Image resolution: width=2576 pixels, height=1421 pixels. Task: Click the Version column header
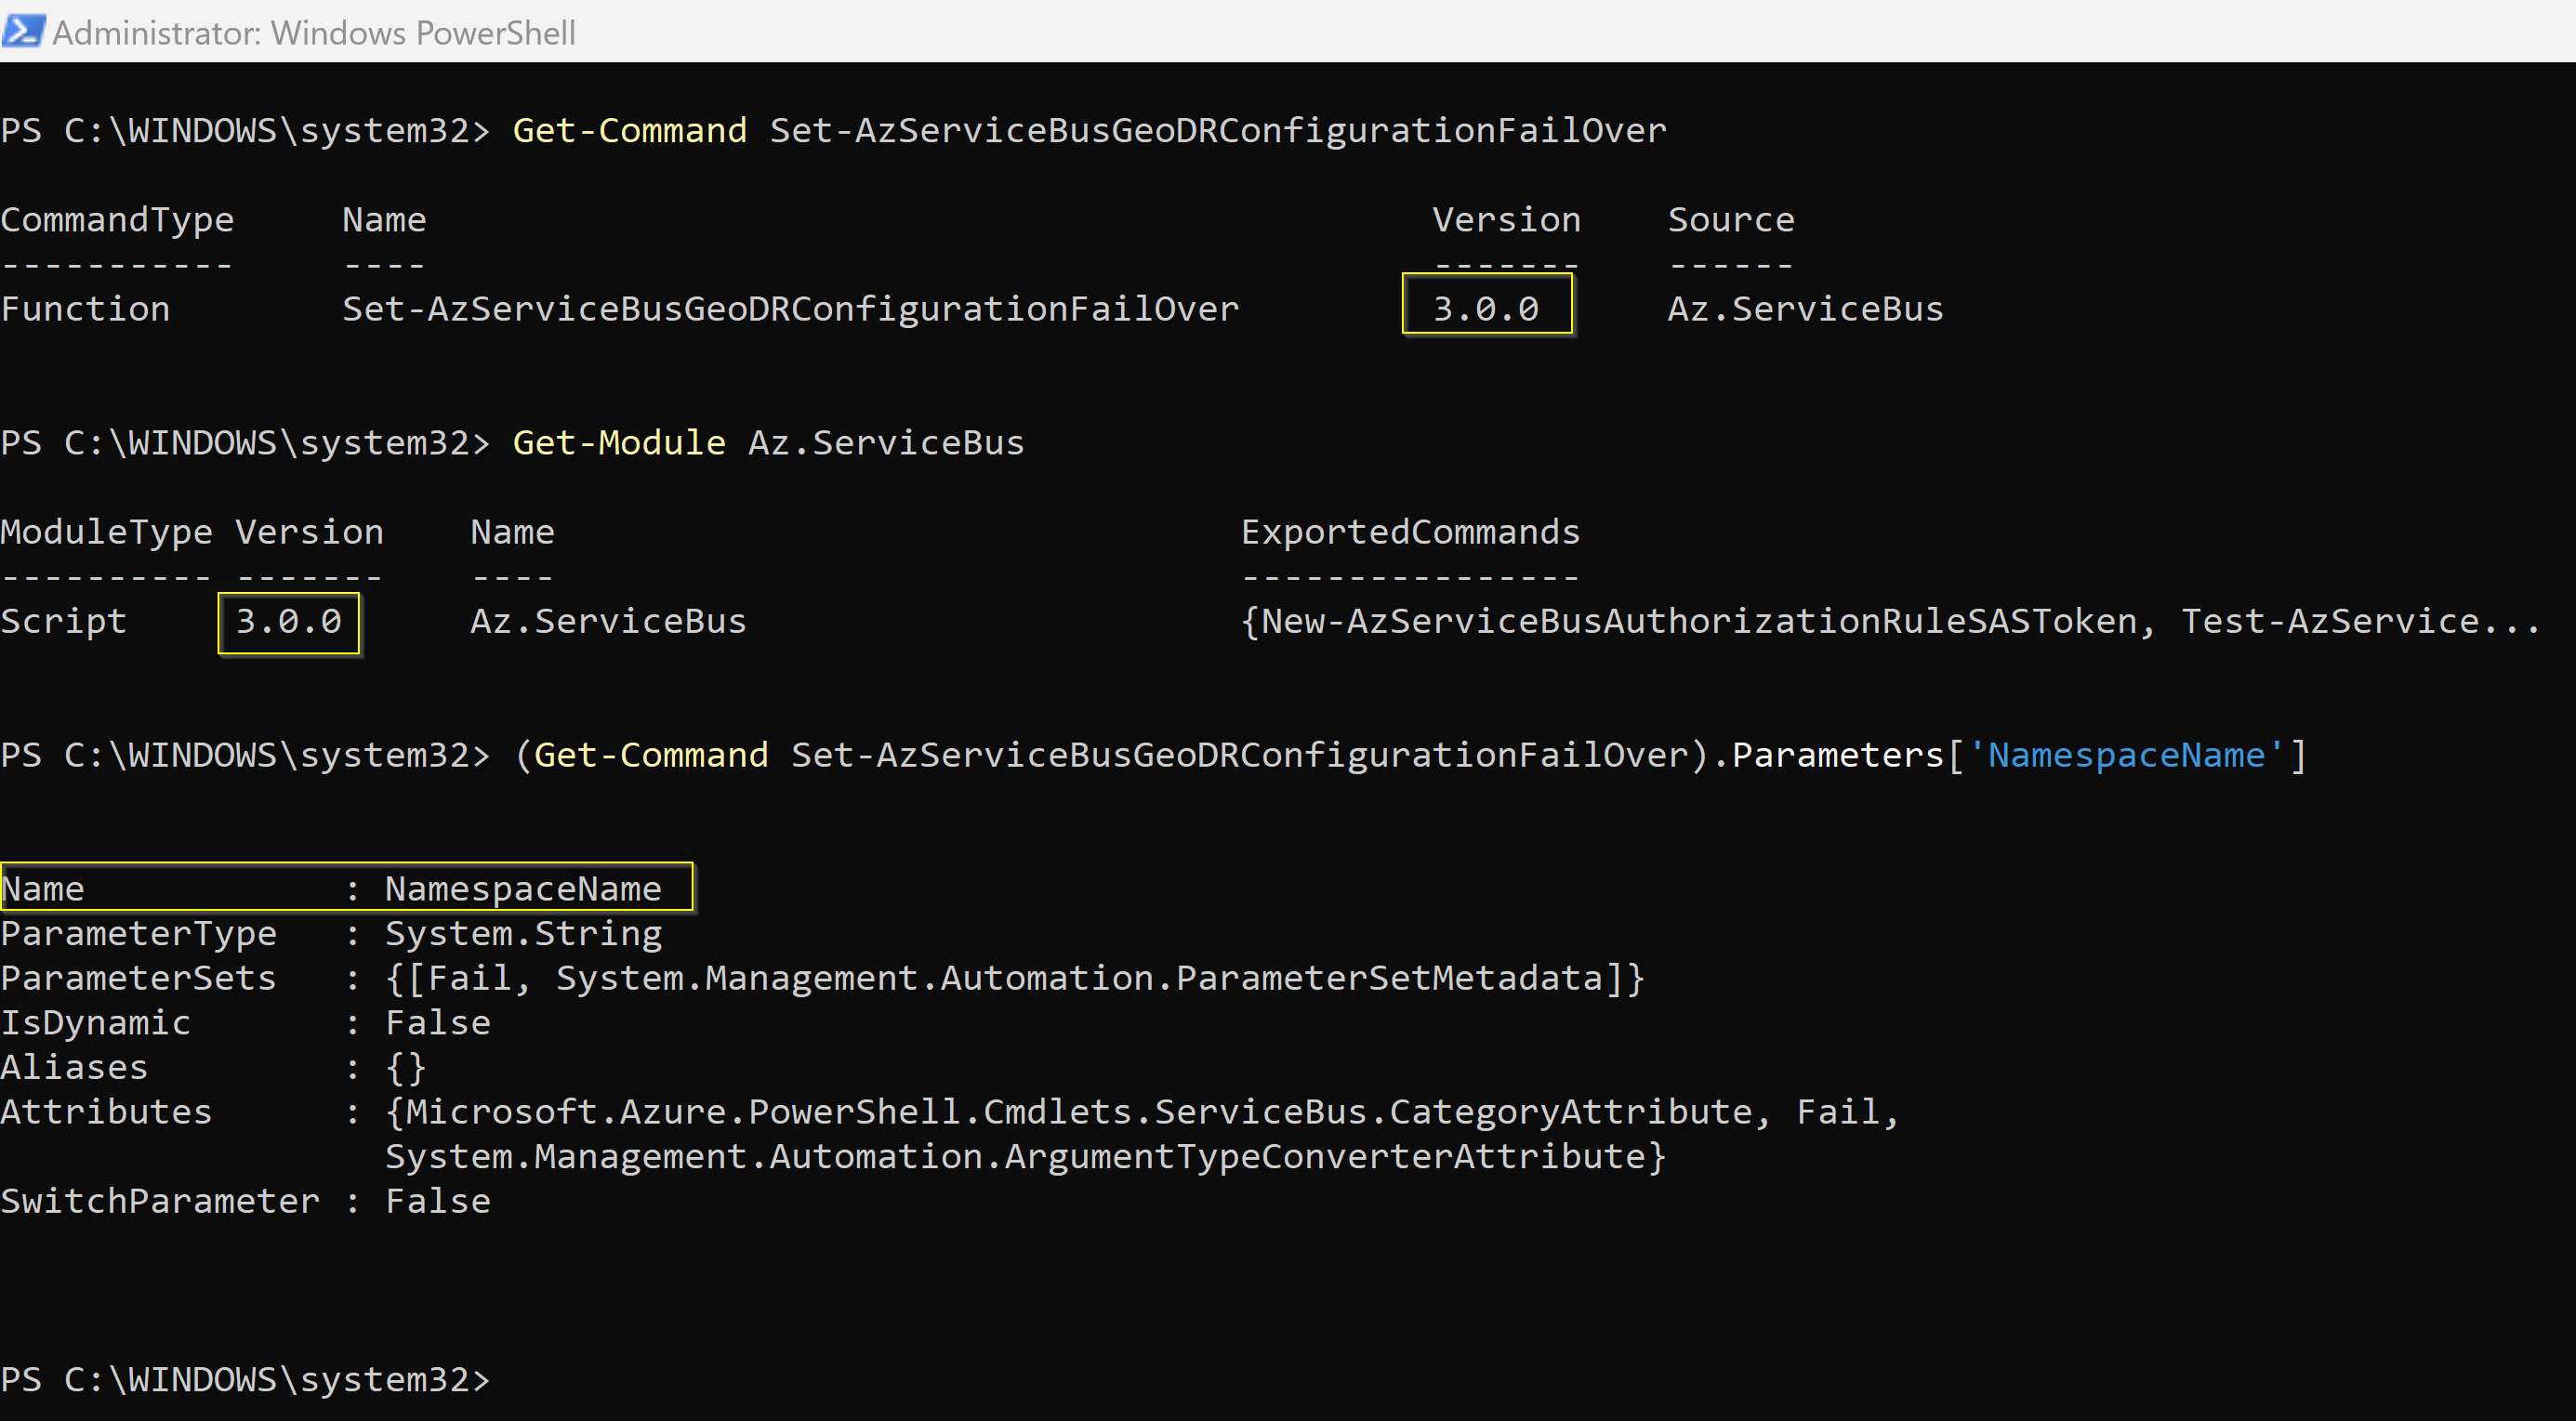1506,218
